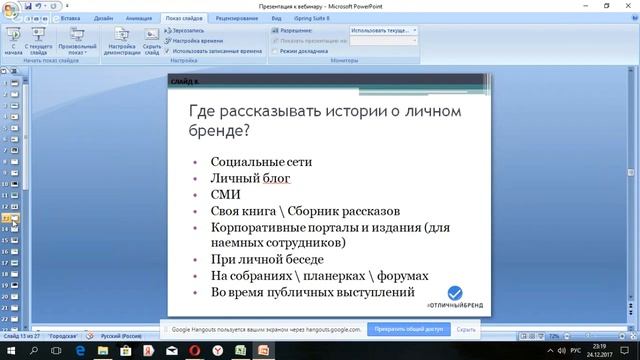Viewport: 640px width, 360px height.
Task: Click Прекратить общий доступ button
Action: (409, 329)
